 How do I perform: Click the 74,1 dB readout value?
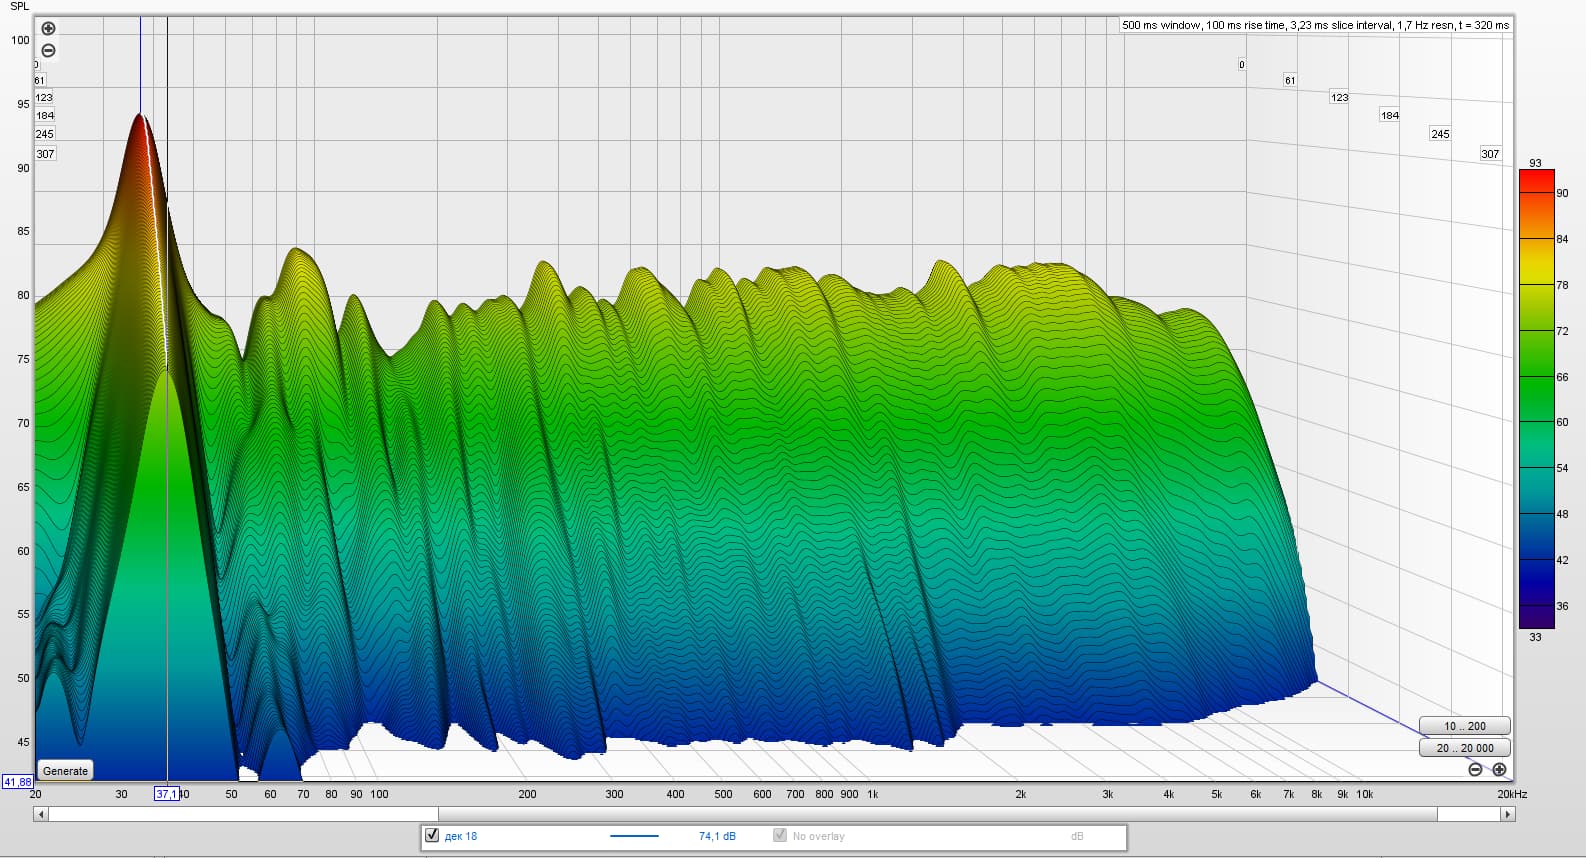click(x=717, y=836)
